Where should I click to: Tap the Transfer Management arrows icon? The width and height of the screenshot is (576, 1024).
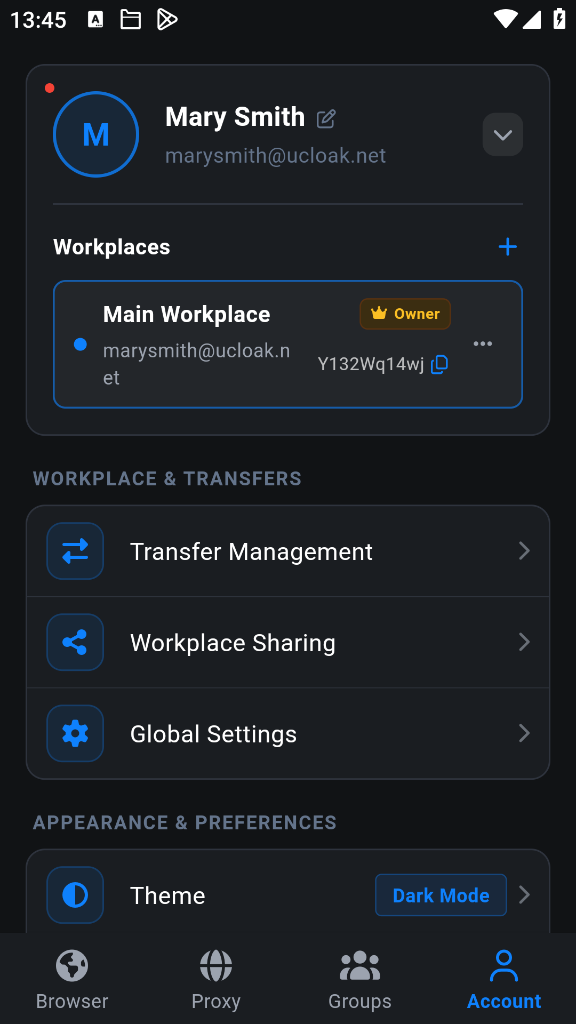75,551
